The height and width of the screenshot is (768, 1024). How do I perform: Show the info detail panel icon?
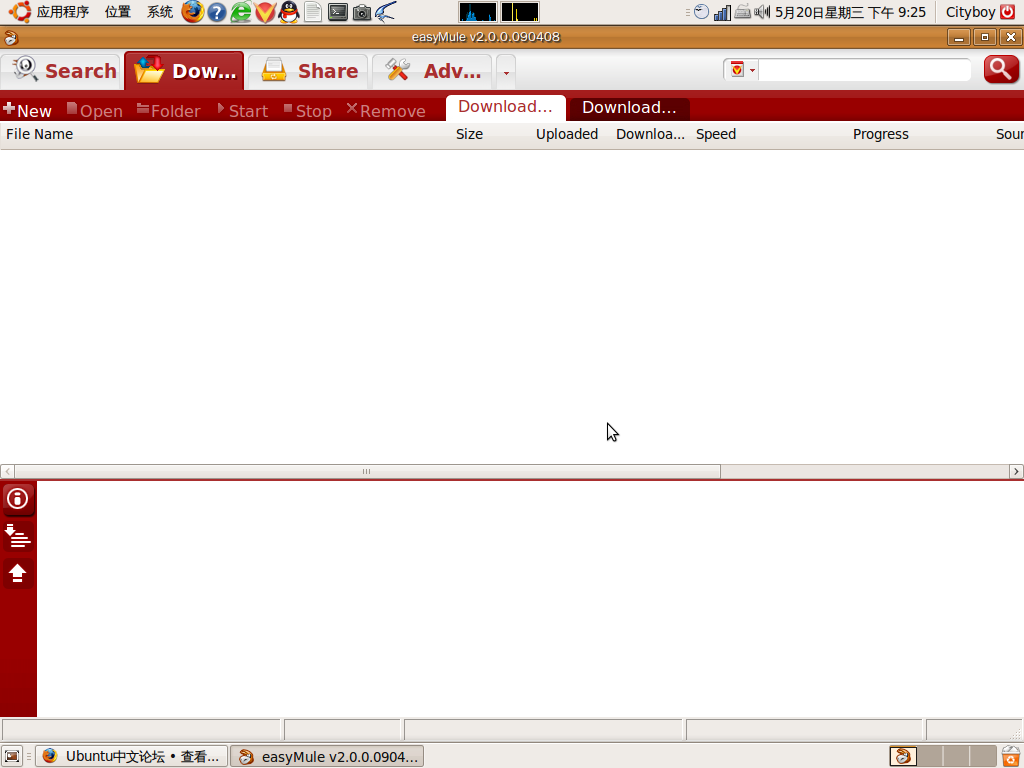click(18, 499)
